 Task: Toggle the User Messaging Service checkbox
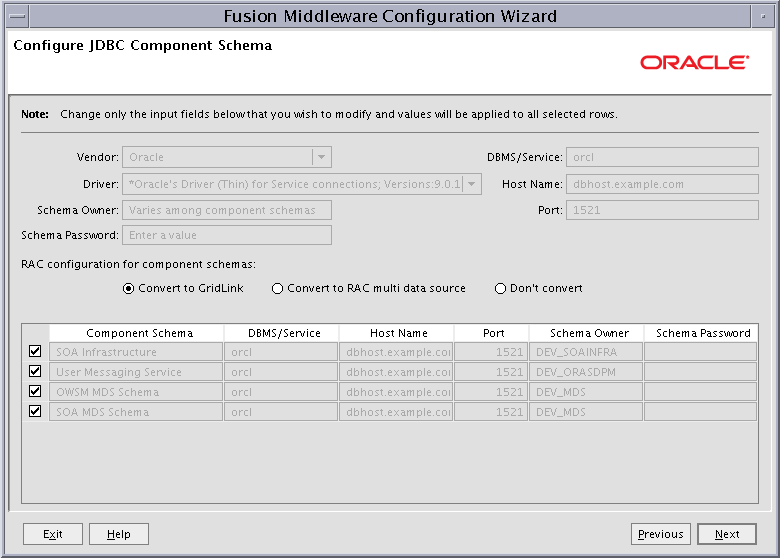35,372
